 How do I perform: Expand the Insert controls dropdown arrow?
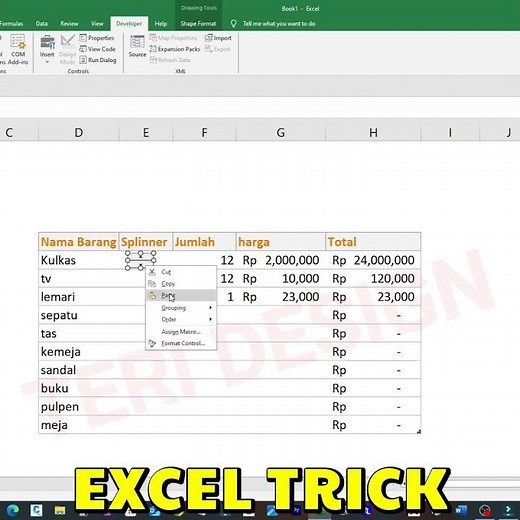click(47, 62)
